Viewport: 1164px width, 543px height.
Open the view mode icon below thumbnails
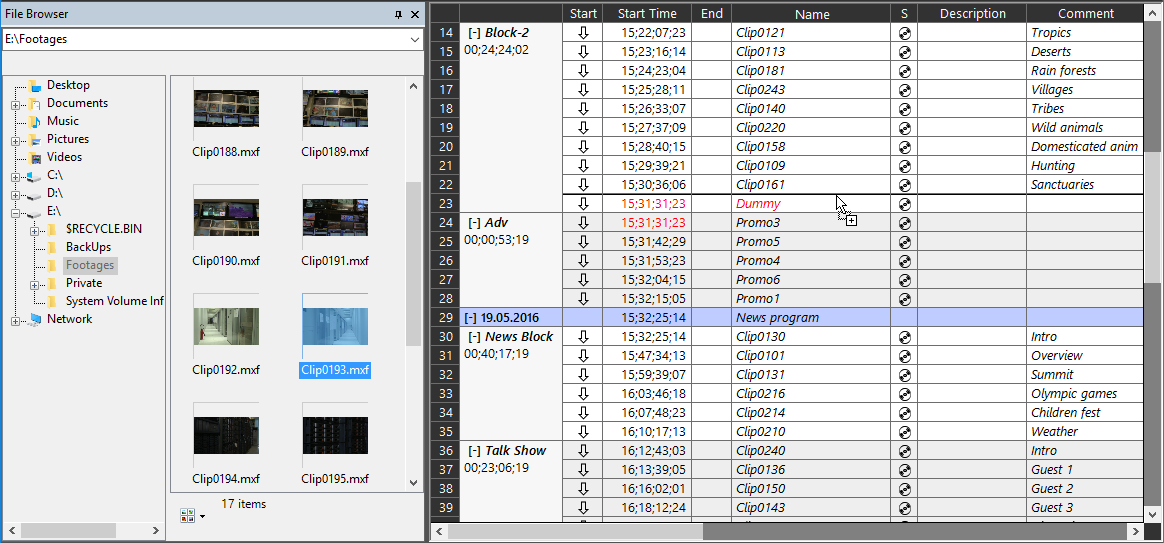click(189, 516)
